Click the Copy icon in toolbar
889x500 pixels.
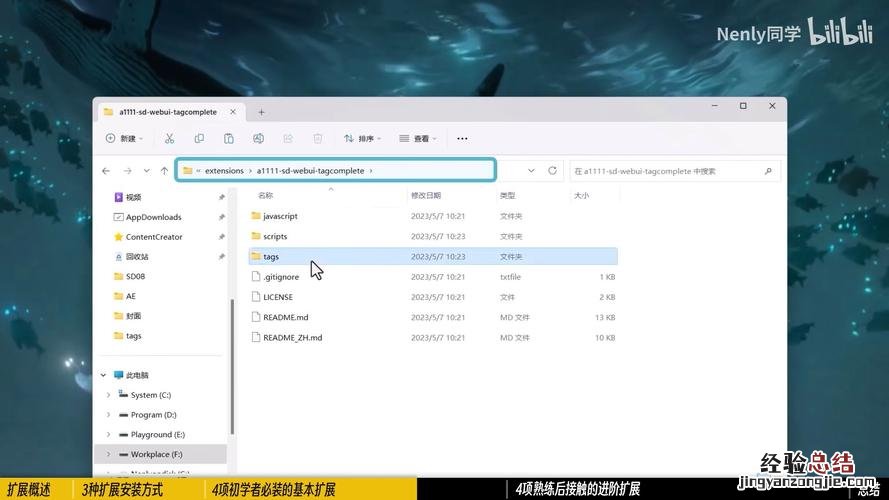[x=199, y=138]
